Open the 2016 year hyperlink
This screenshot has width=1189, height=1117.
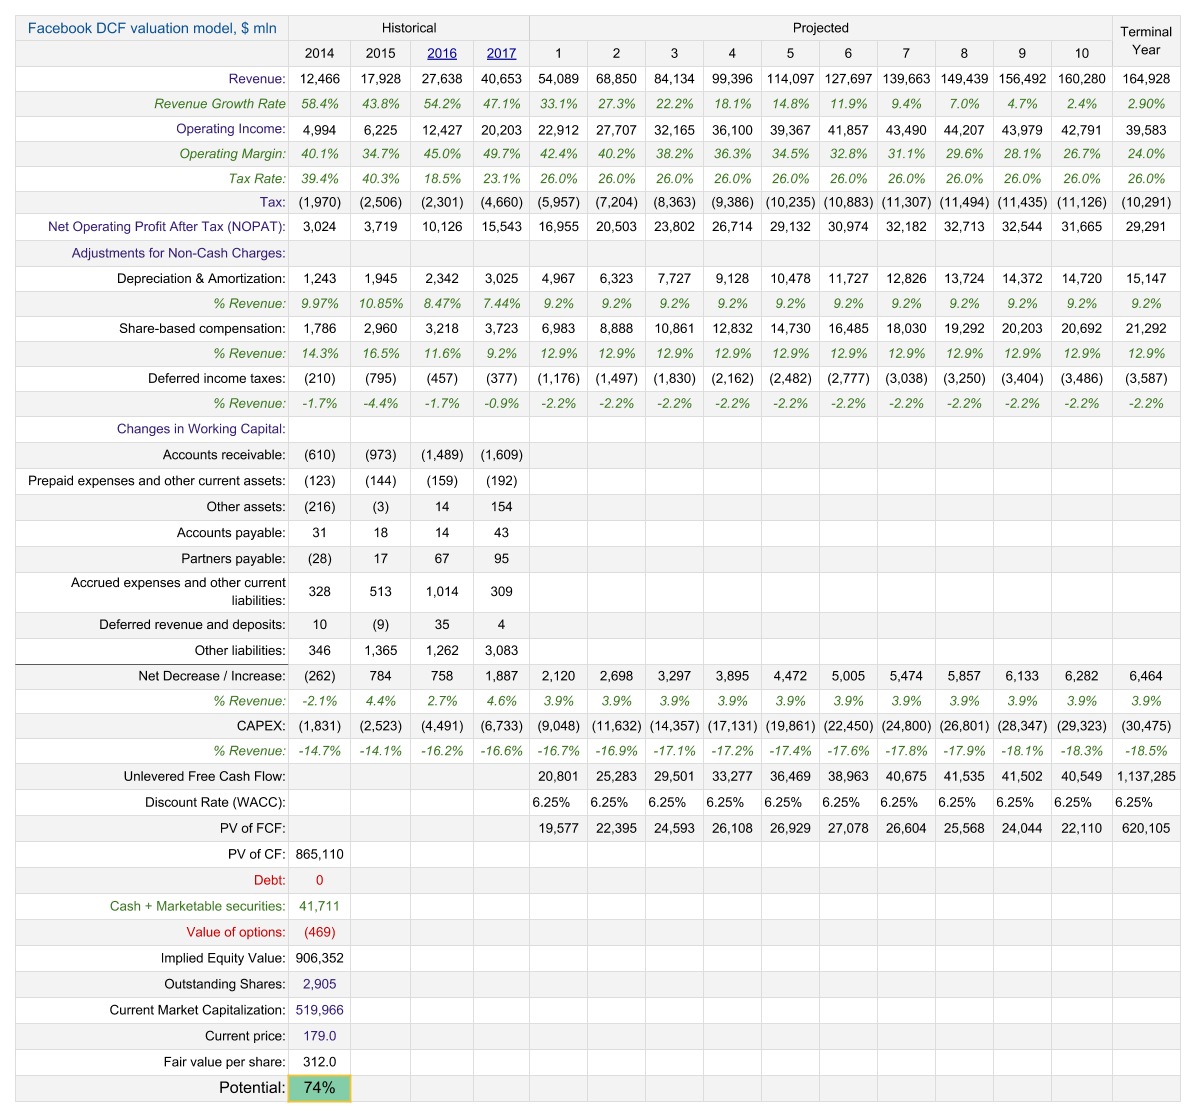click(442, 53)
